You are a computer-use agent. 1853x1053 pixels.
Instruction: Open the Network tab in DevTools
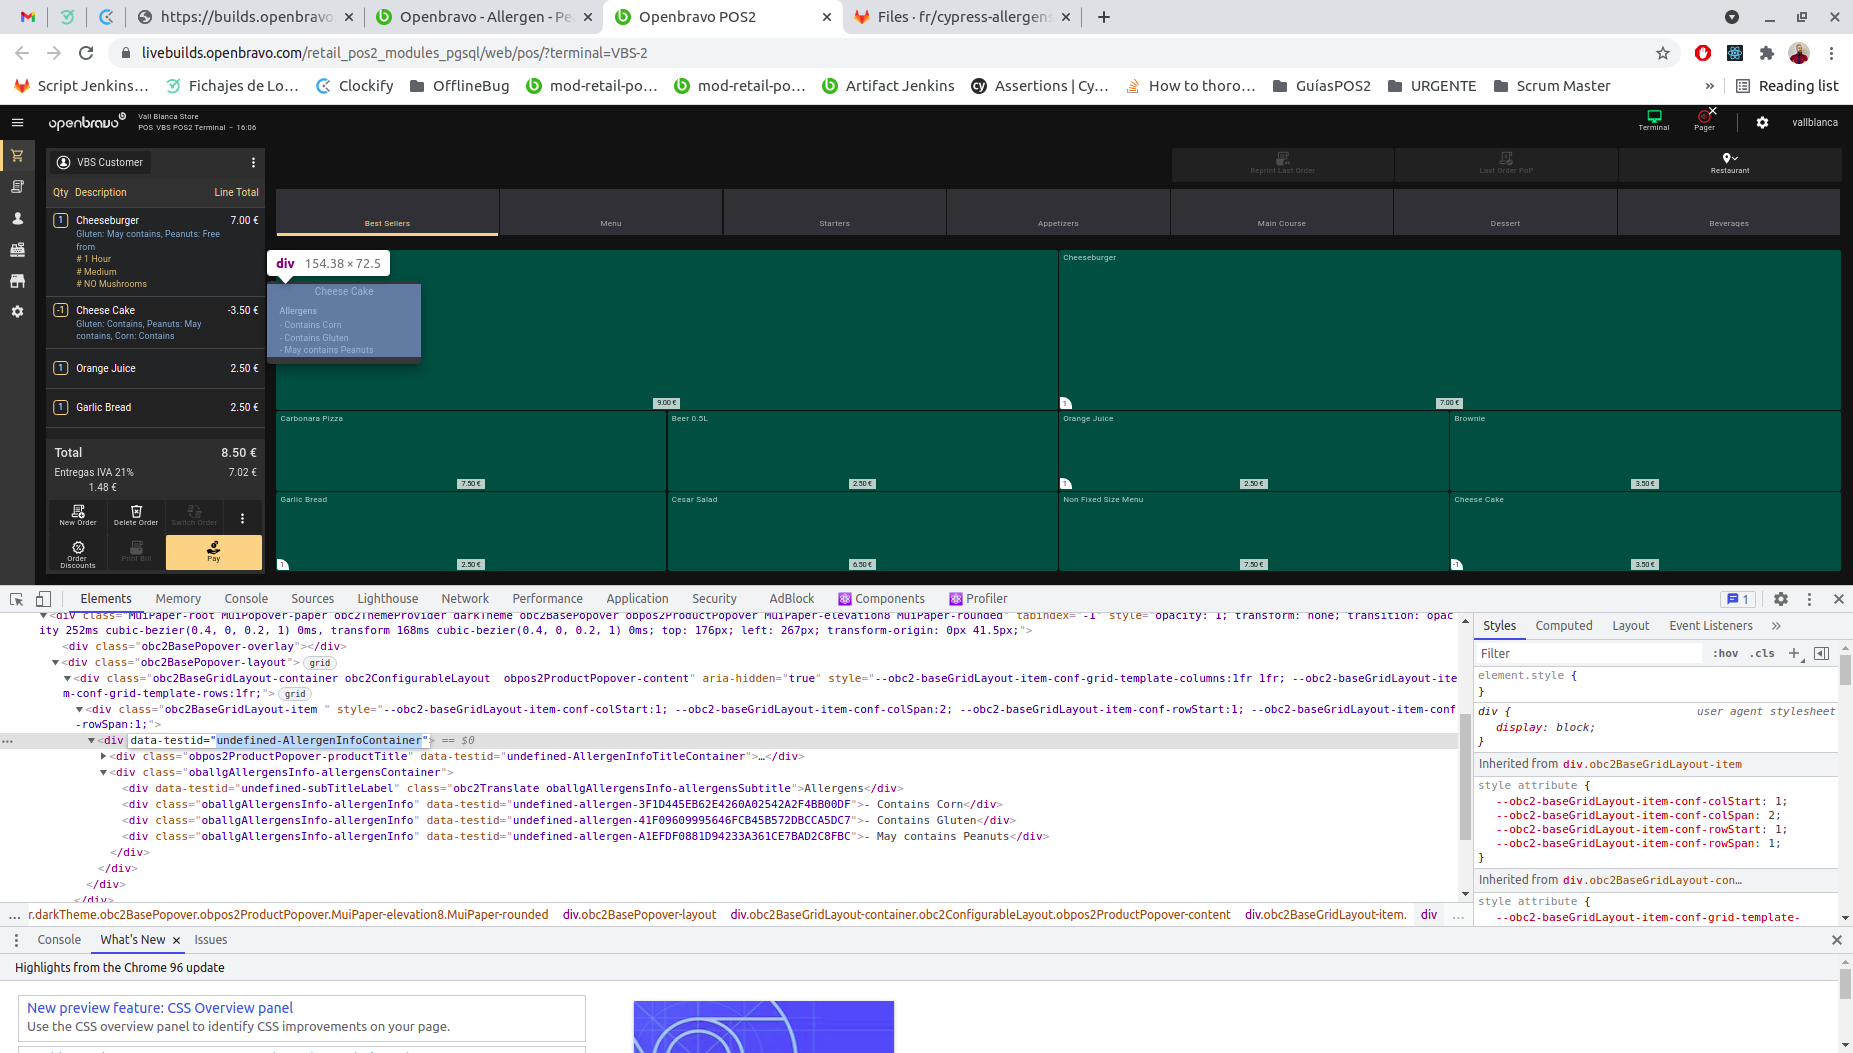(x=465, y=599)
